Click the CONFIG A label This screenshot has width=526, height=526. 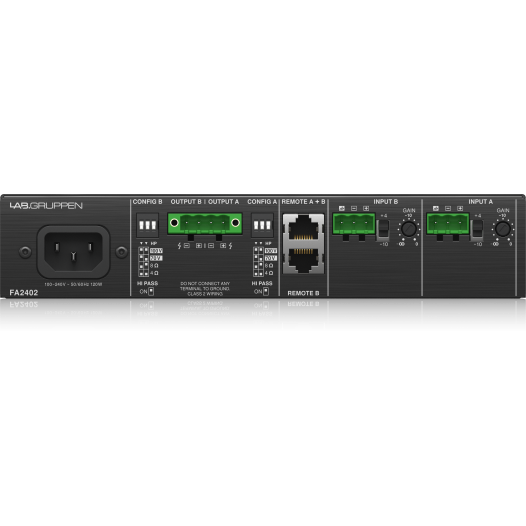coord(262,202)
